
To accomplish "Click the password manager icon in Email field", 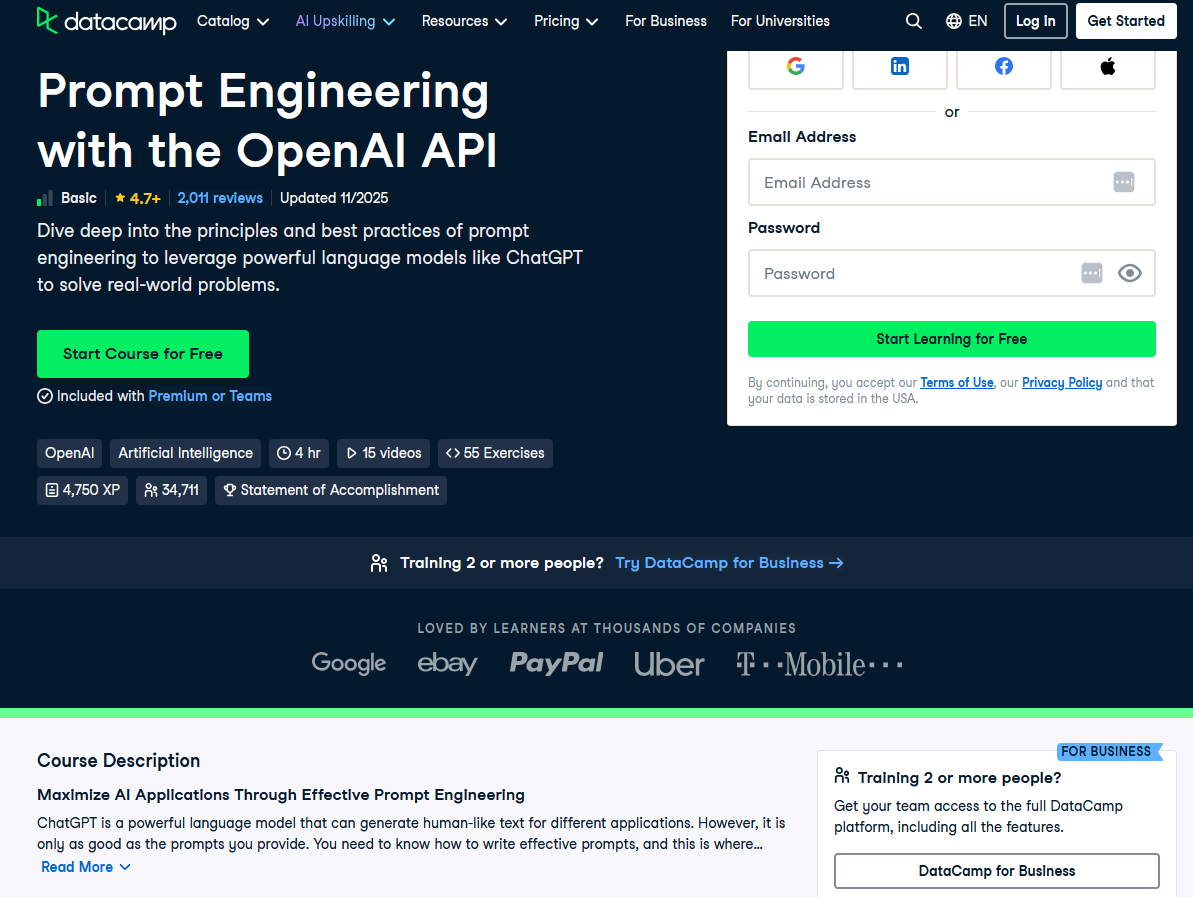I will pyautogui.click(x=1124, y=183).
